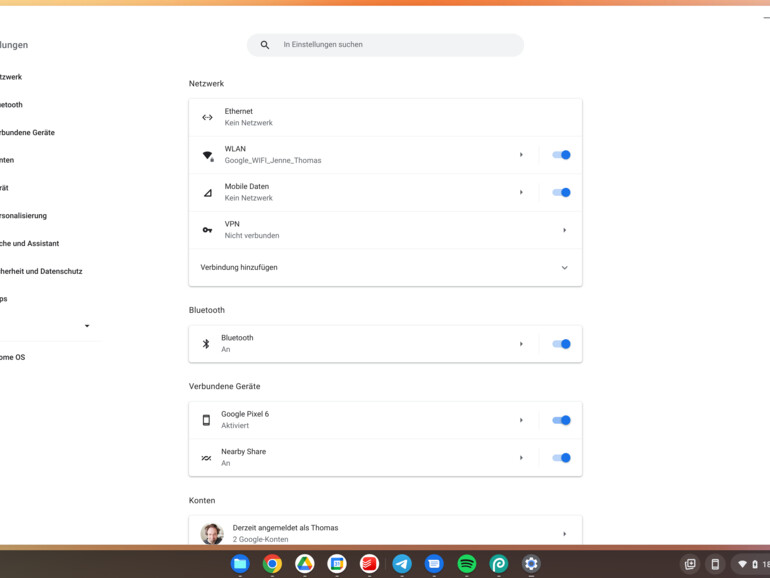
Task: Select Konten in the sidebar
Action: (x=7, y=160)
